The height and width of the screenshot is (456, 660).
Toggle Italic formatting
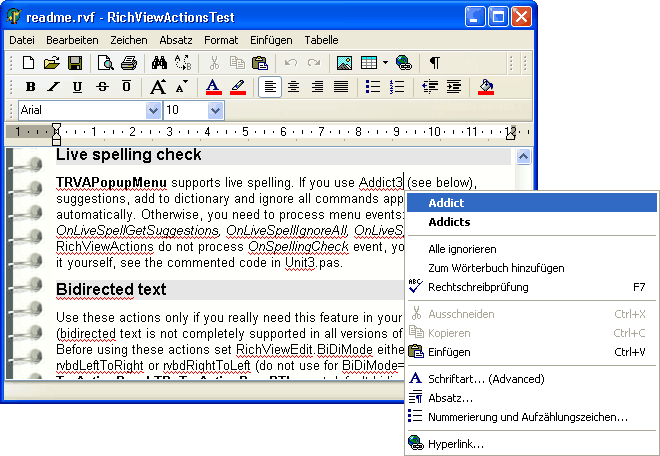[x=54, y=87]
